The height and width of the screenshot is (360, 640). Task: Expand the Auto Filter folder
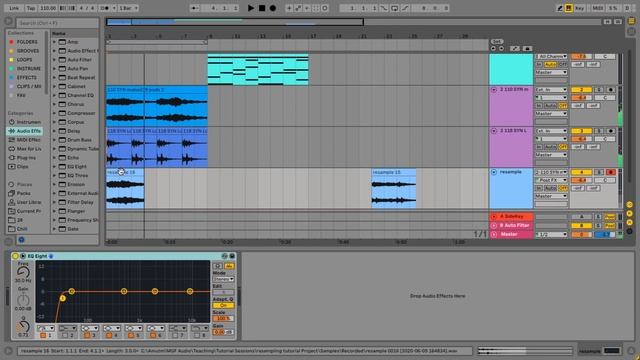(54, 60)
